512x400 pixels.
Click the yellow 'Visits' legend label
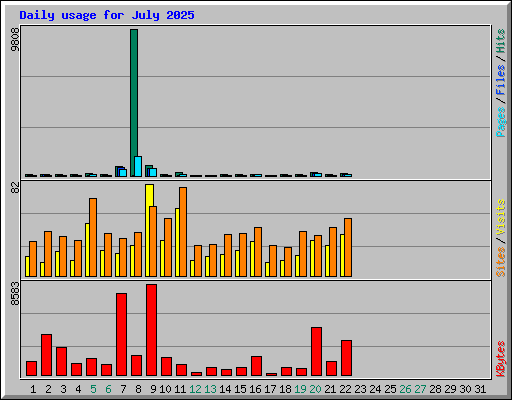(501, 217)
